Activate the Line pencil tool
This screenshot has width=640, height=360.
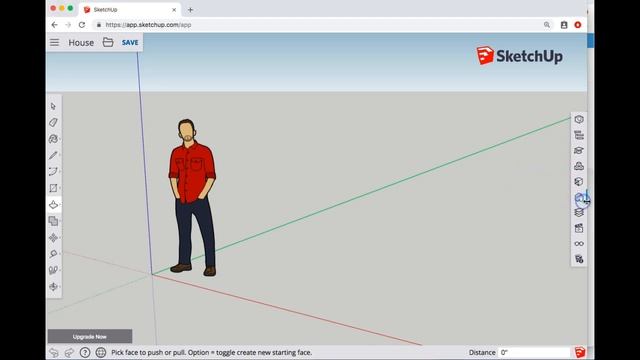click(53, 155)
